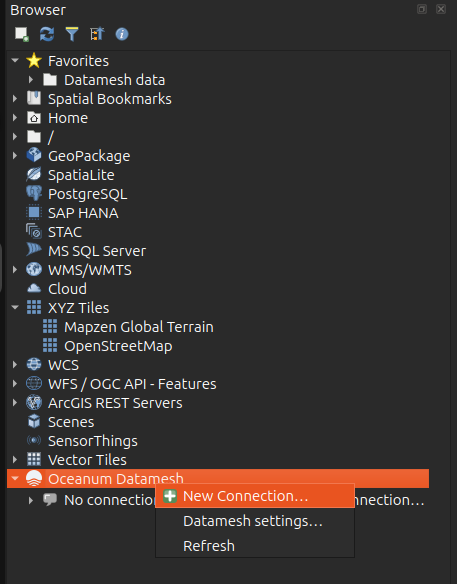Open the Filter Browser funnel icon
Image resolution: width=457 pixels, height=584 pixels.
(x=72, y=34)
